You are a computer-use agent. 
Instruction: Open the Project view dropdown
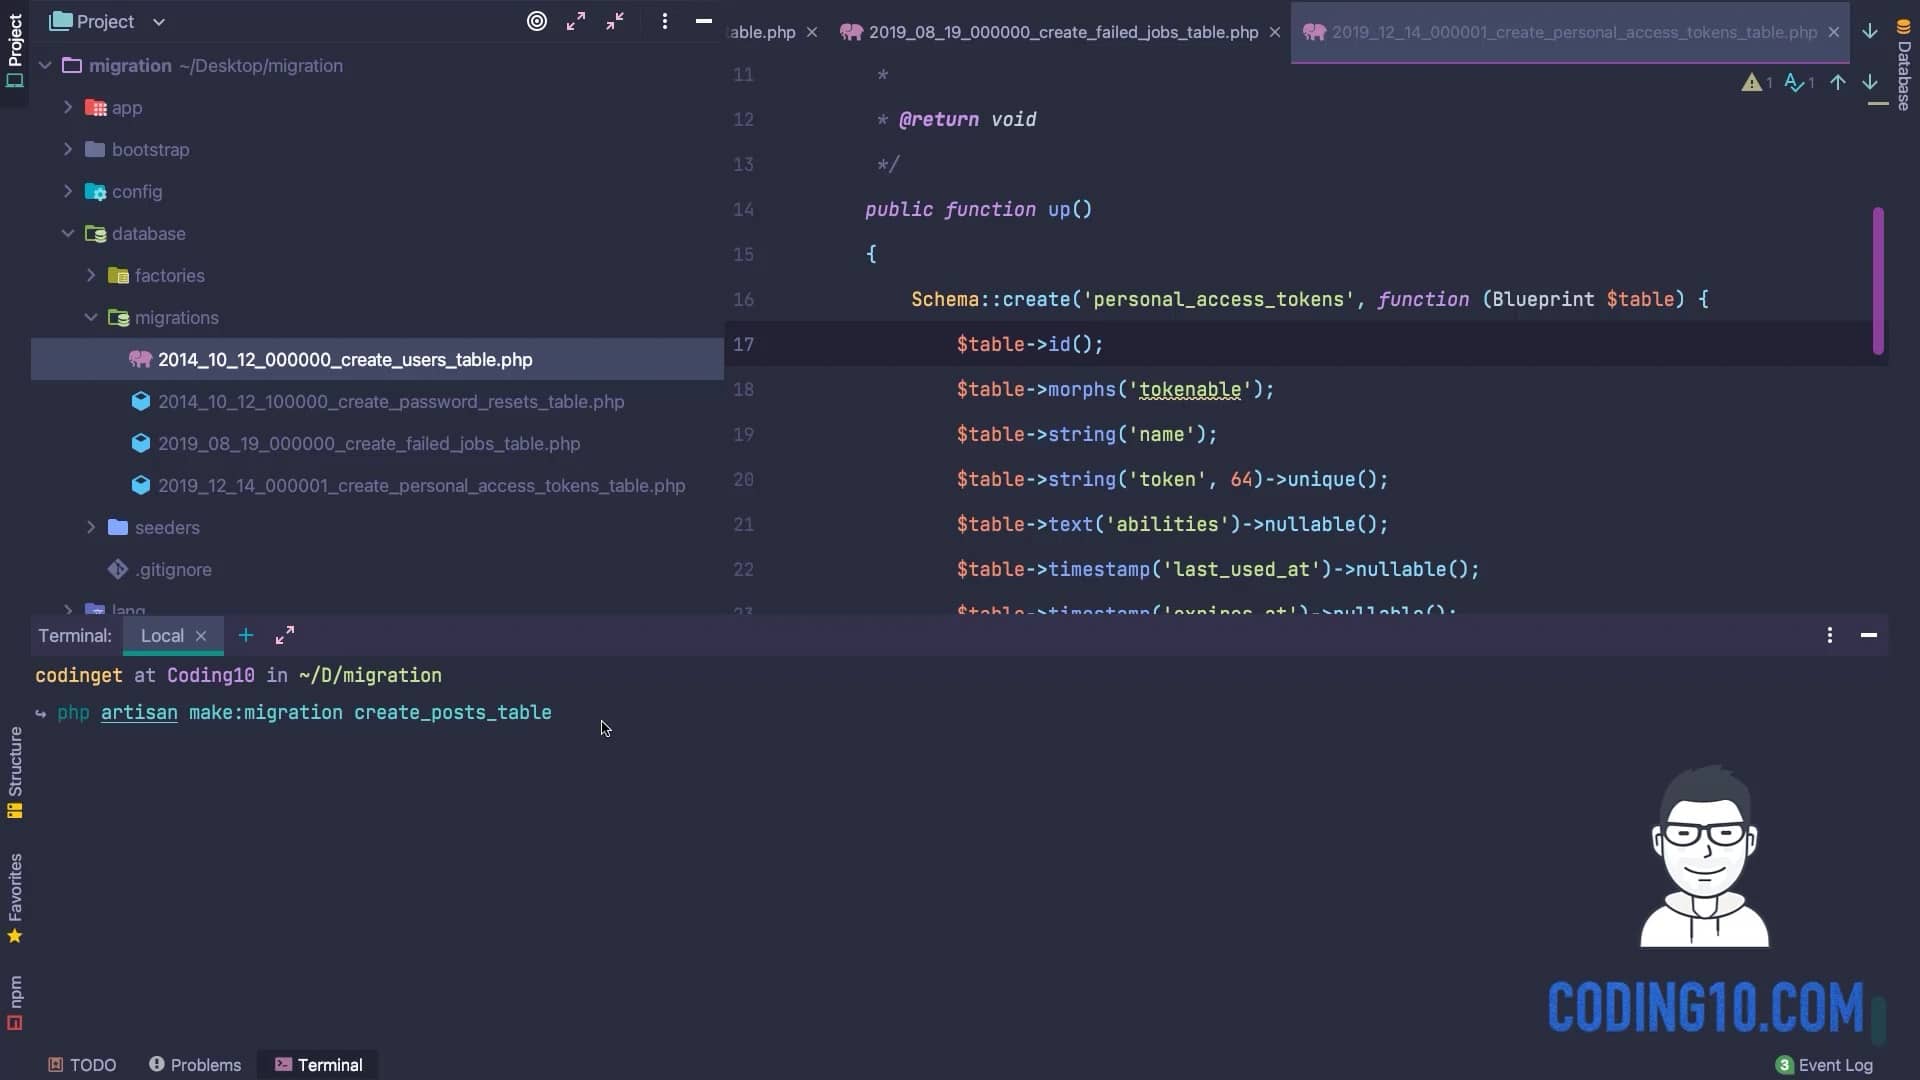[x=107, y=21]
